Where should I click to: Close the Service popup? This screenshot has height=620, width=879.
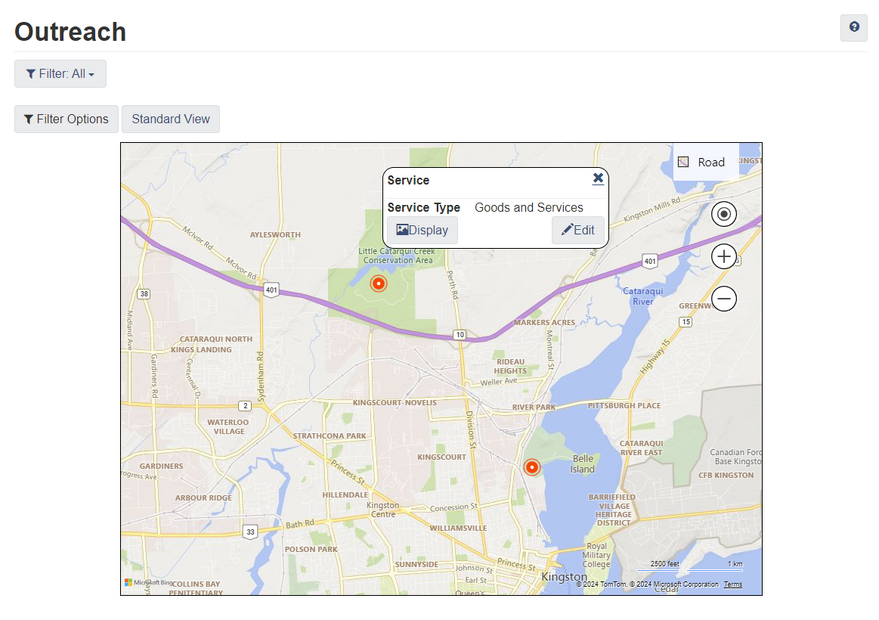click(x=598, y=178)
